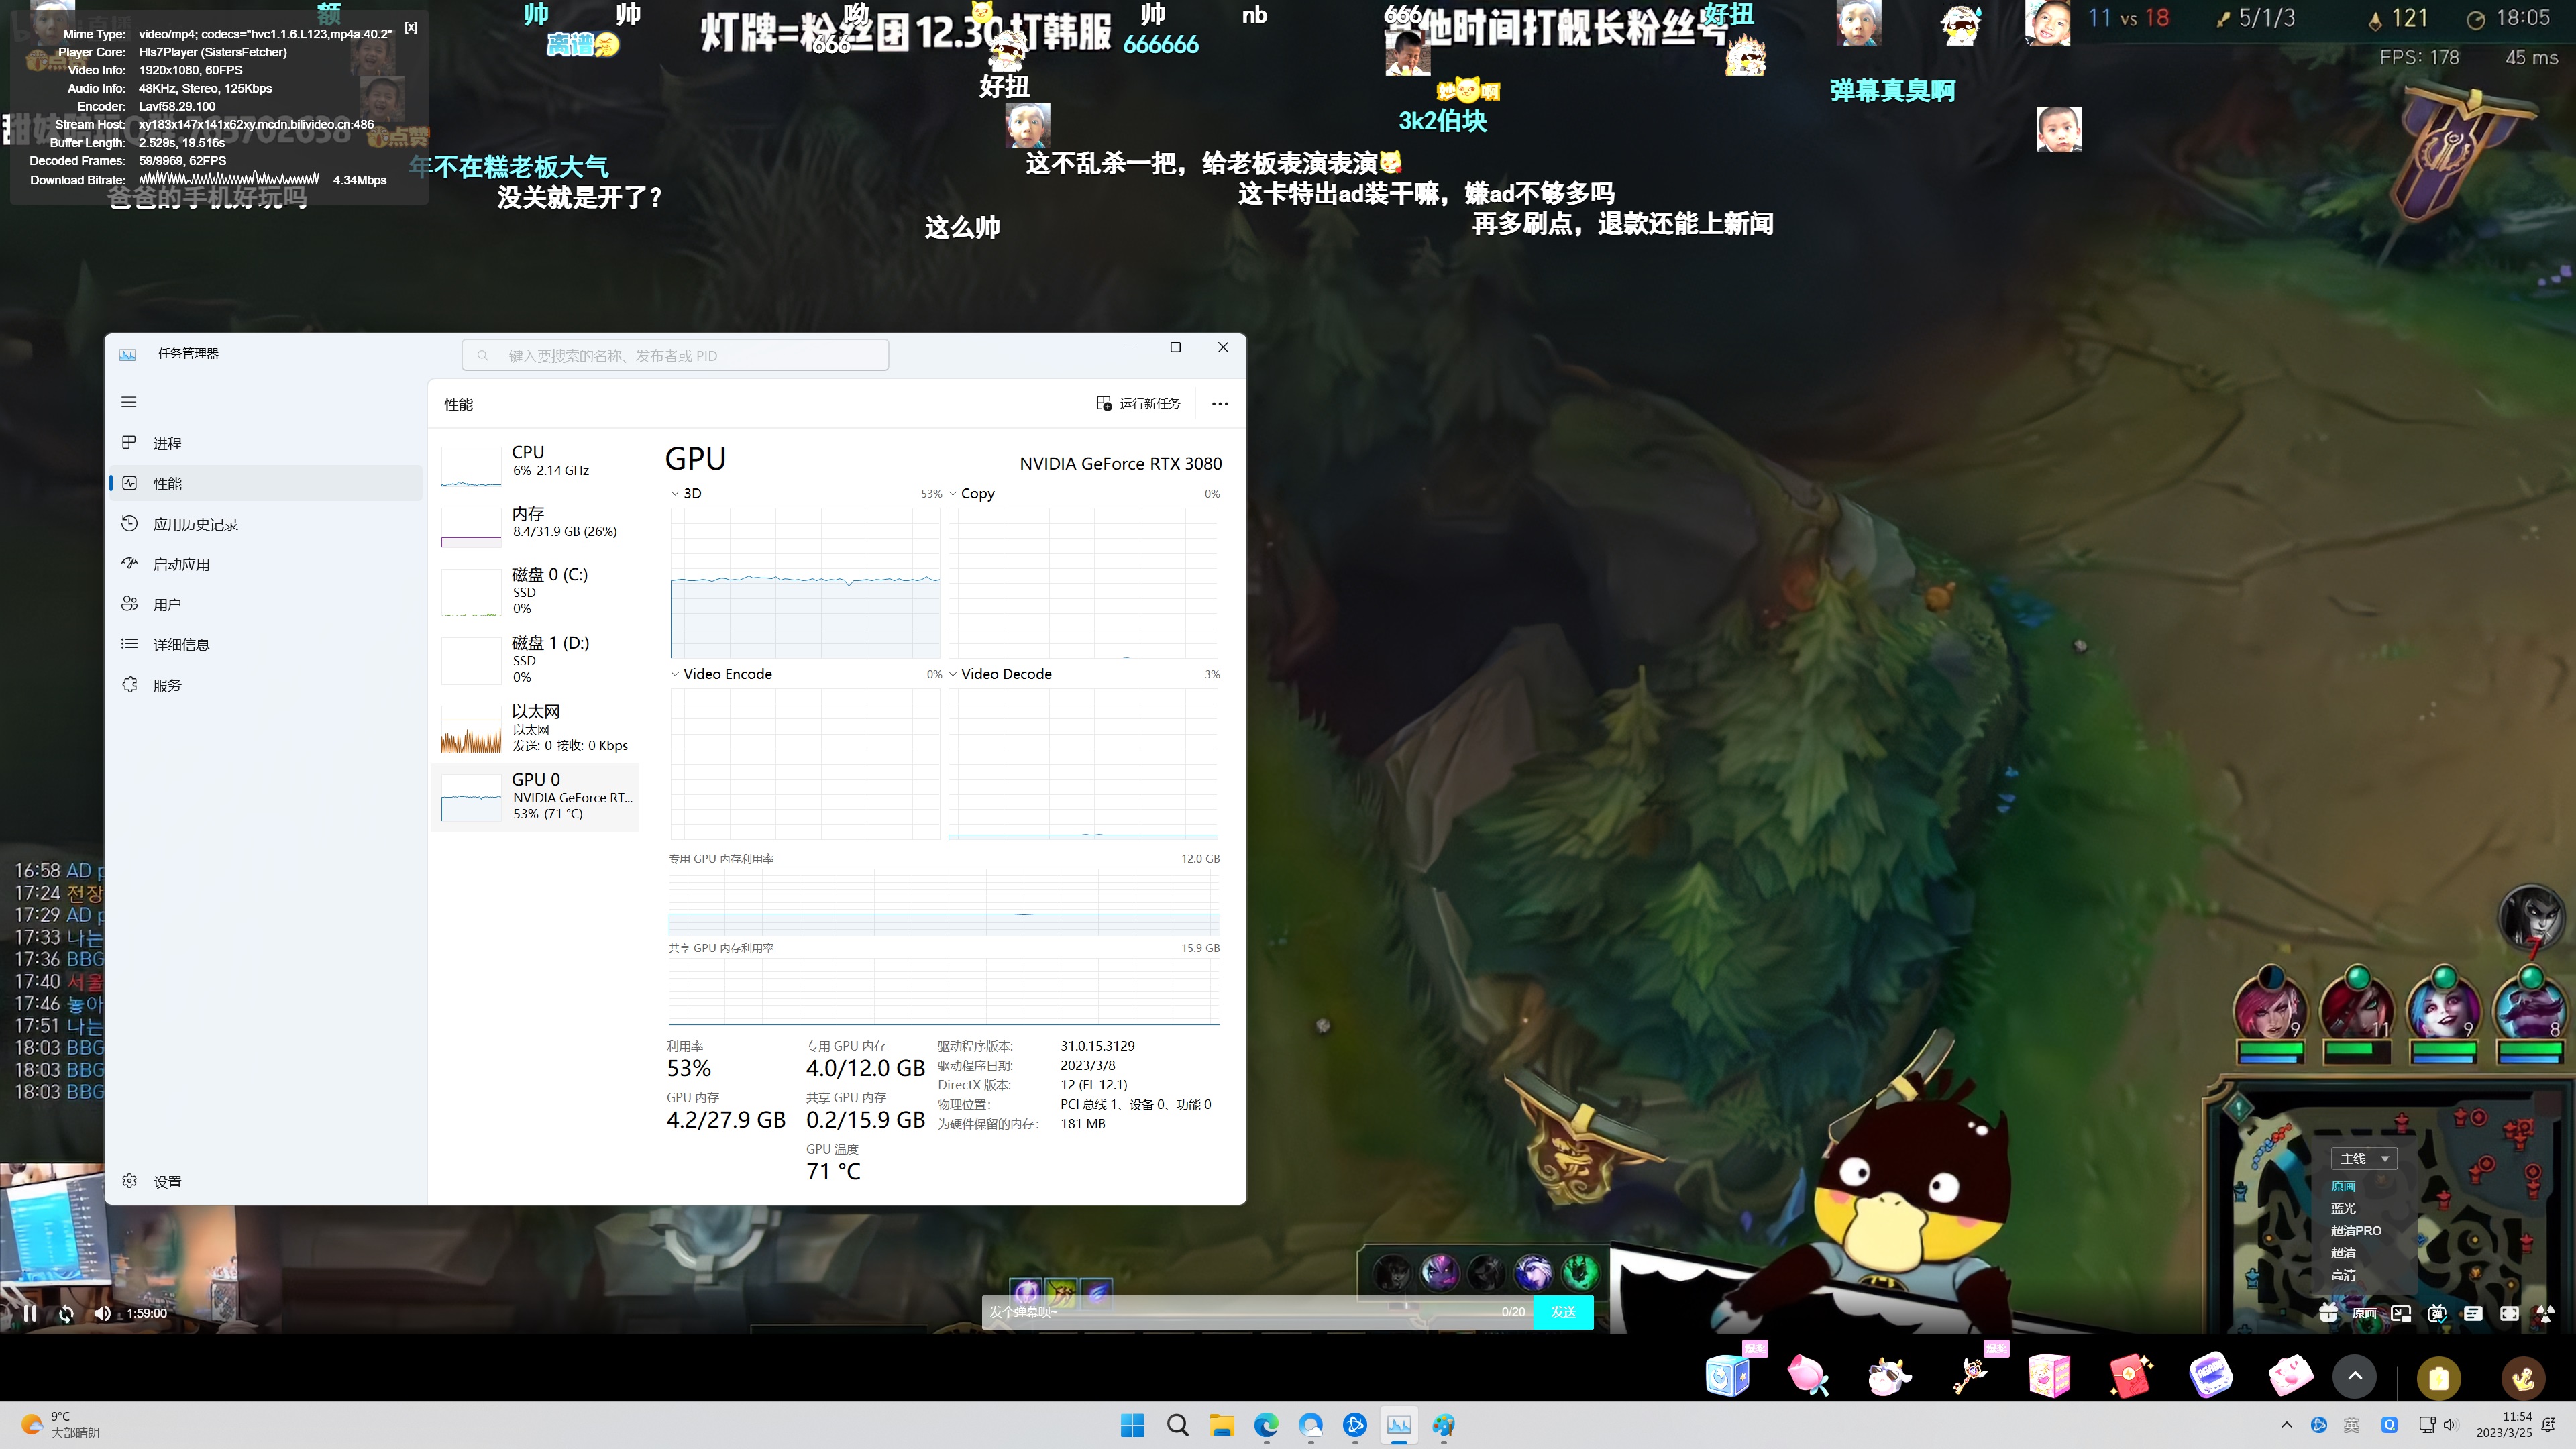Open 进程 tab in Task Manager
This screenshot has width=2576, height=1449.
point(167,443)
